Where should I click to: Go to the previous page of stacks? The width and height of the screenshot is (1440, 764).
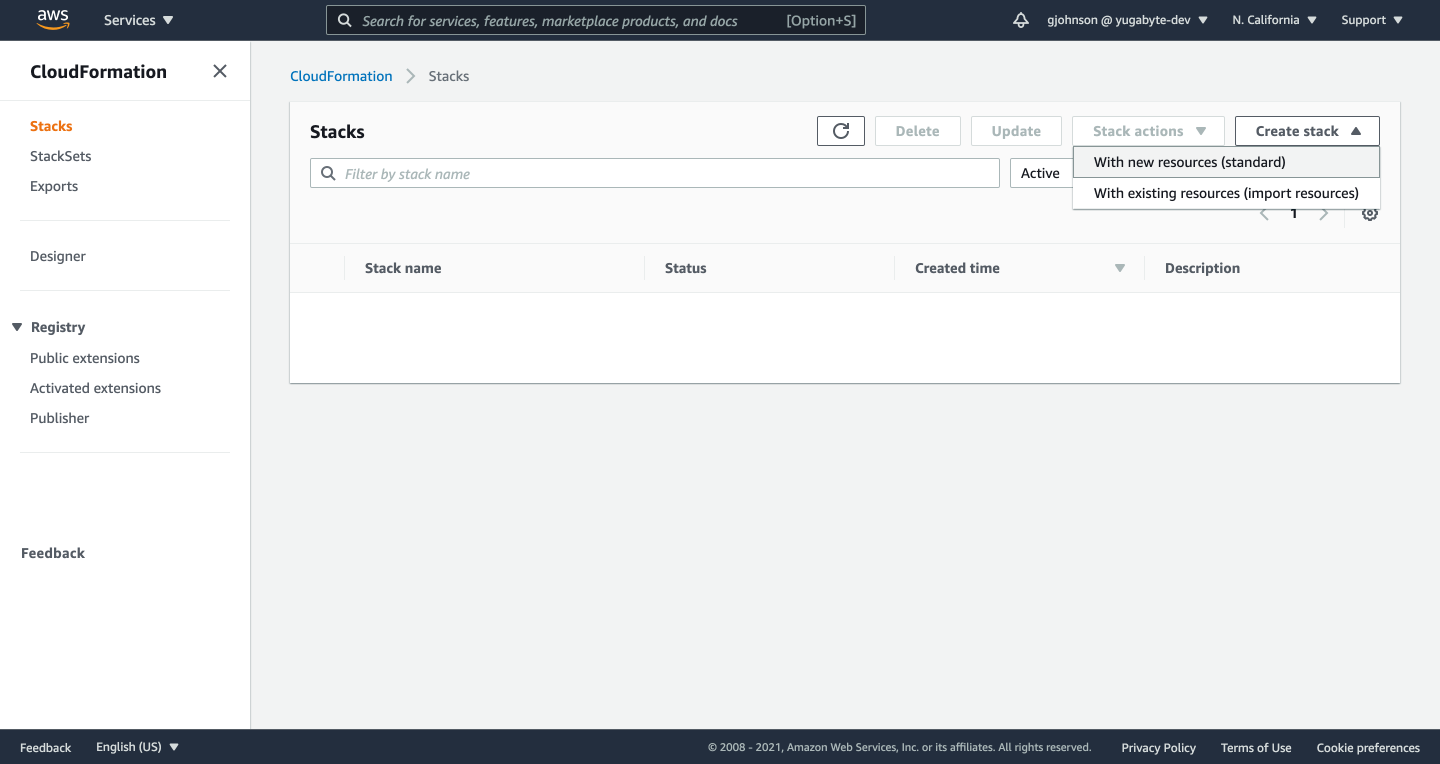pyautogui.click(x=1263, y=213)
